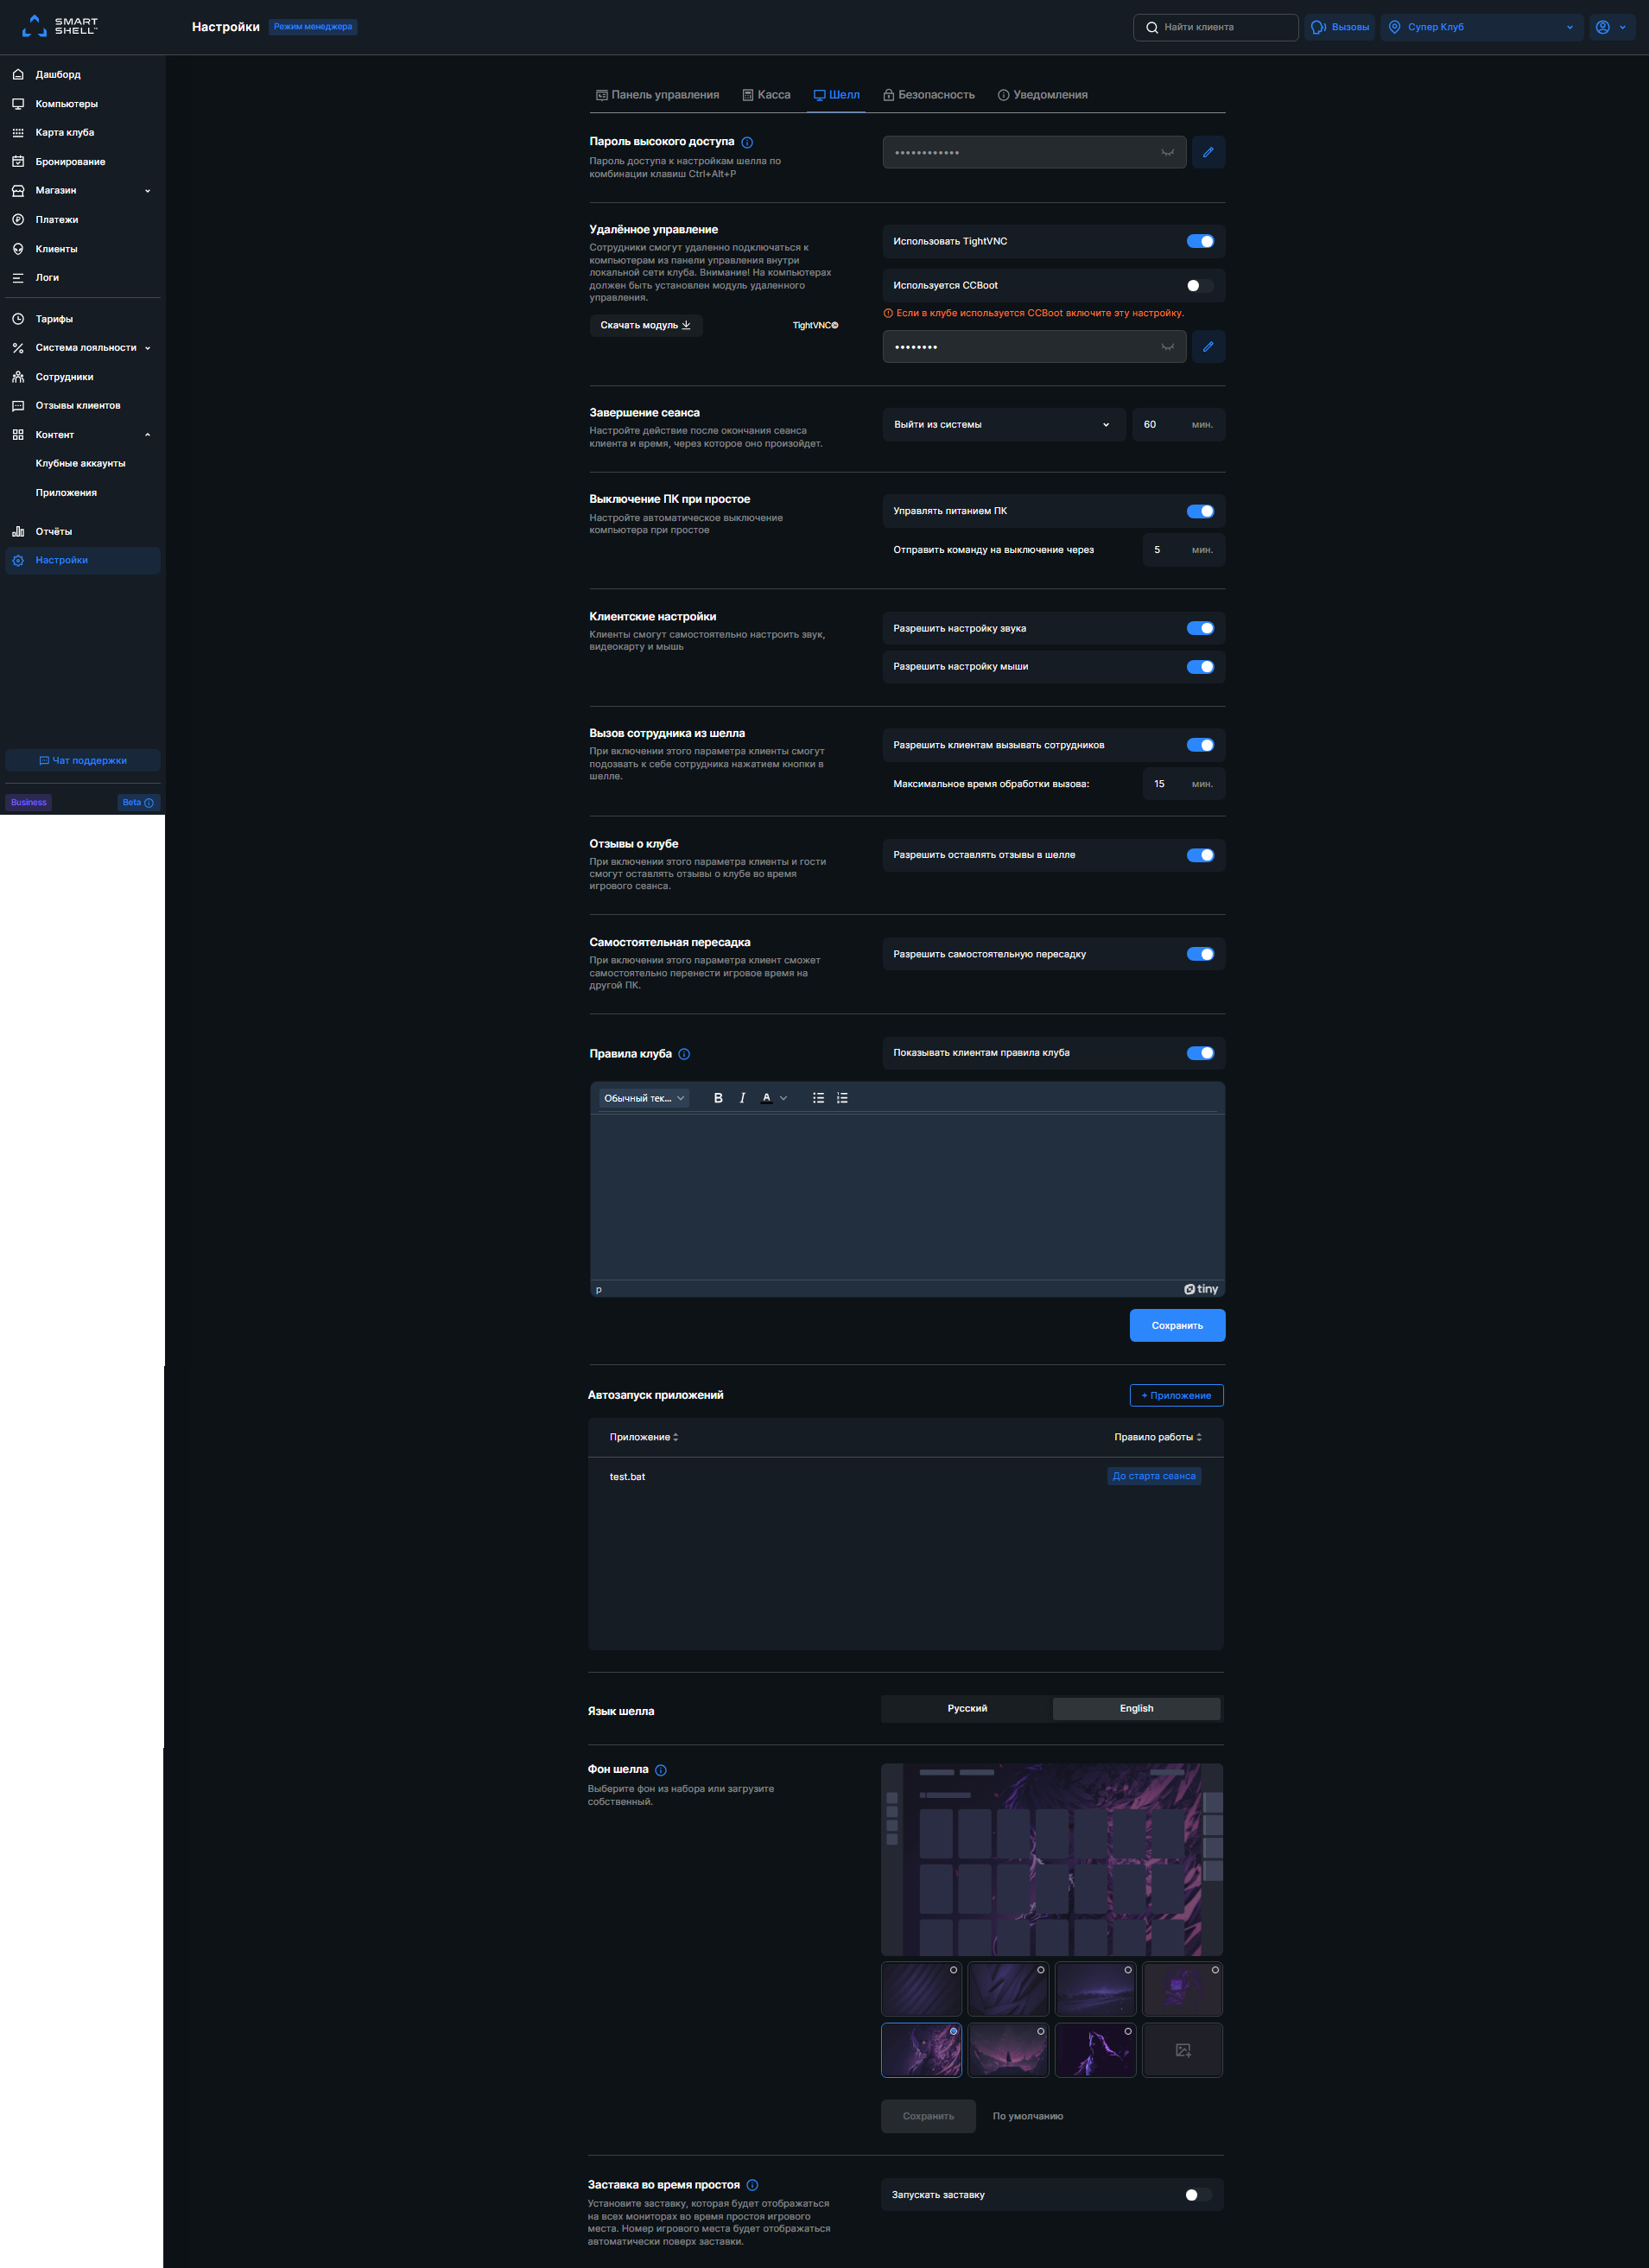This screenshot has height=2268, width=1649.
Task: Open the user profile icon menu
Action: pos(1611,27)
